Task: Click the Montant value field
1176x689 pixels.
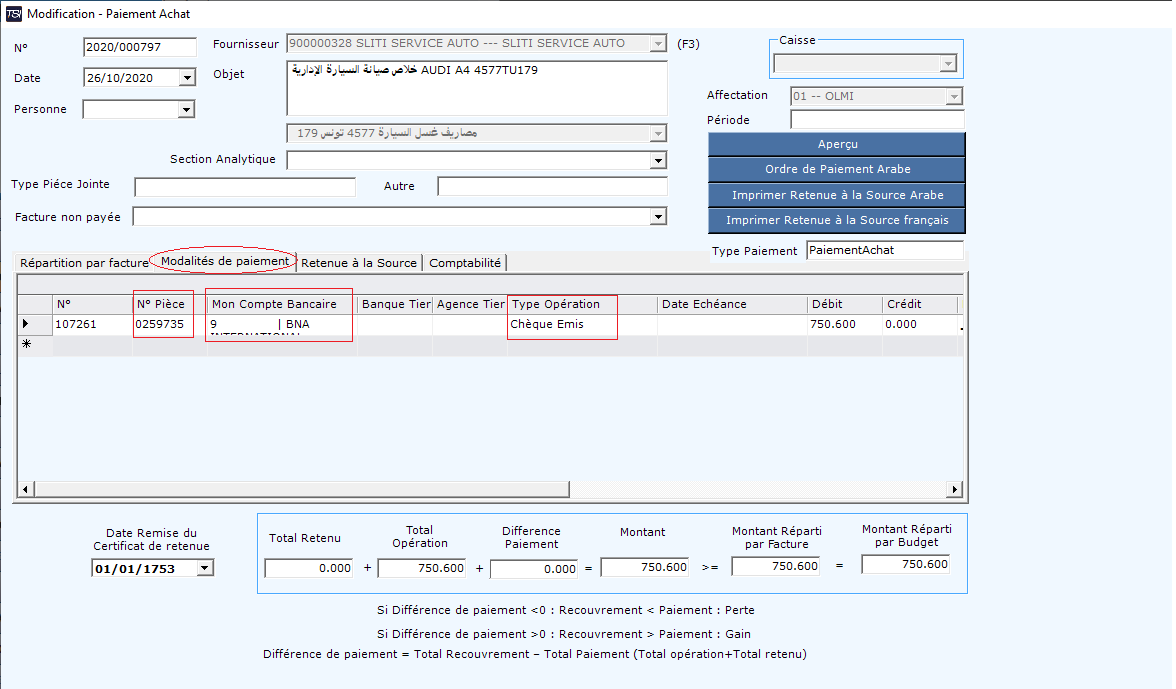Action: click(645, 568)
